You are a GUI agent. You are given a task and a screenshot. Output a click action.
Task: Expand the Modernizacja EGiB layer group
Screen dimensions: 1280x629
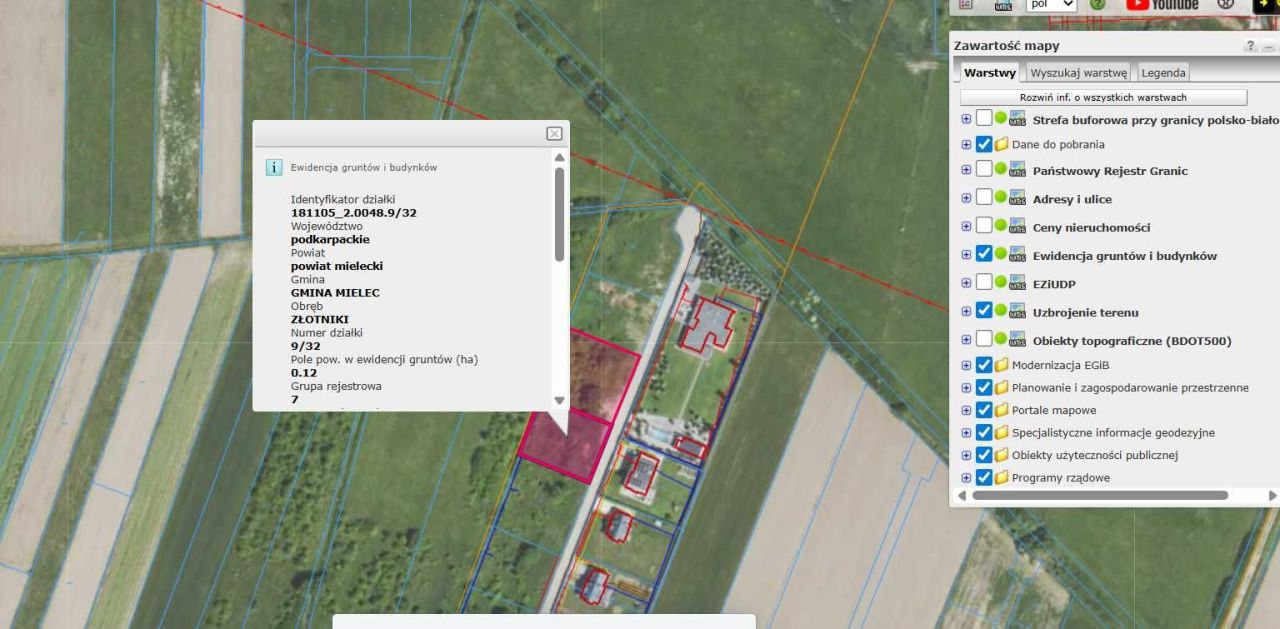click(966, 365)
